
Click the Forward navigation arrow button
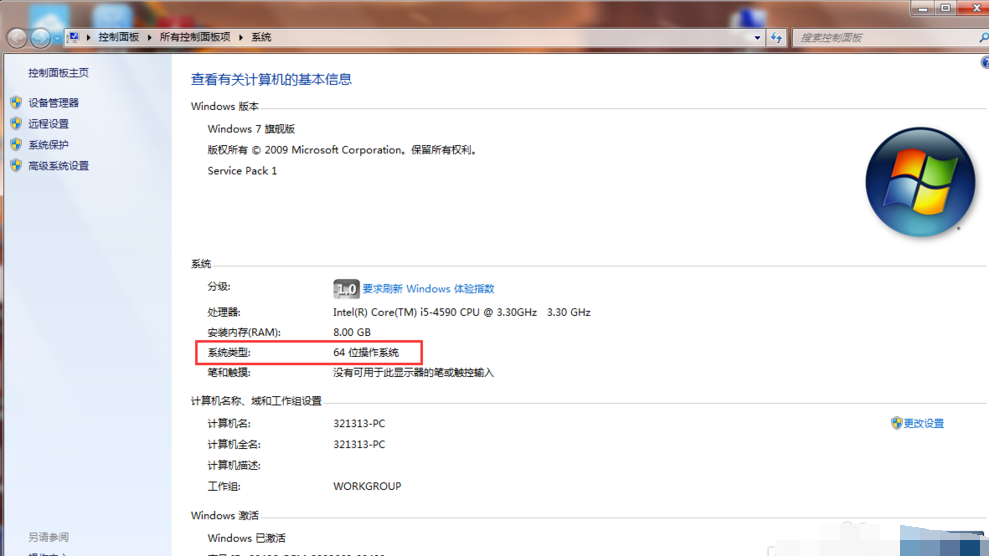point(41,38)
